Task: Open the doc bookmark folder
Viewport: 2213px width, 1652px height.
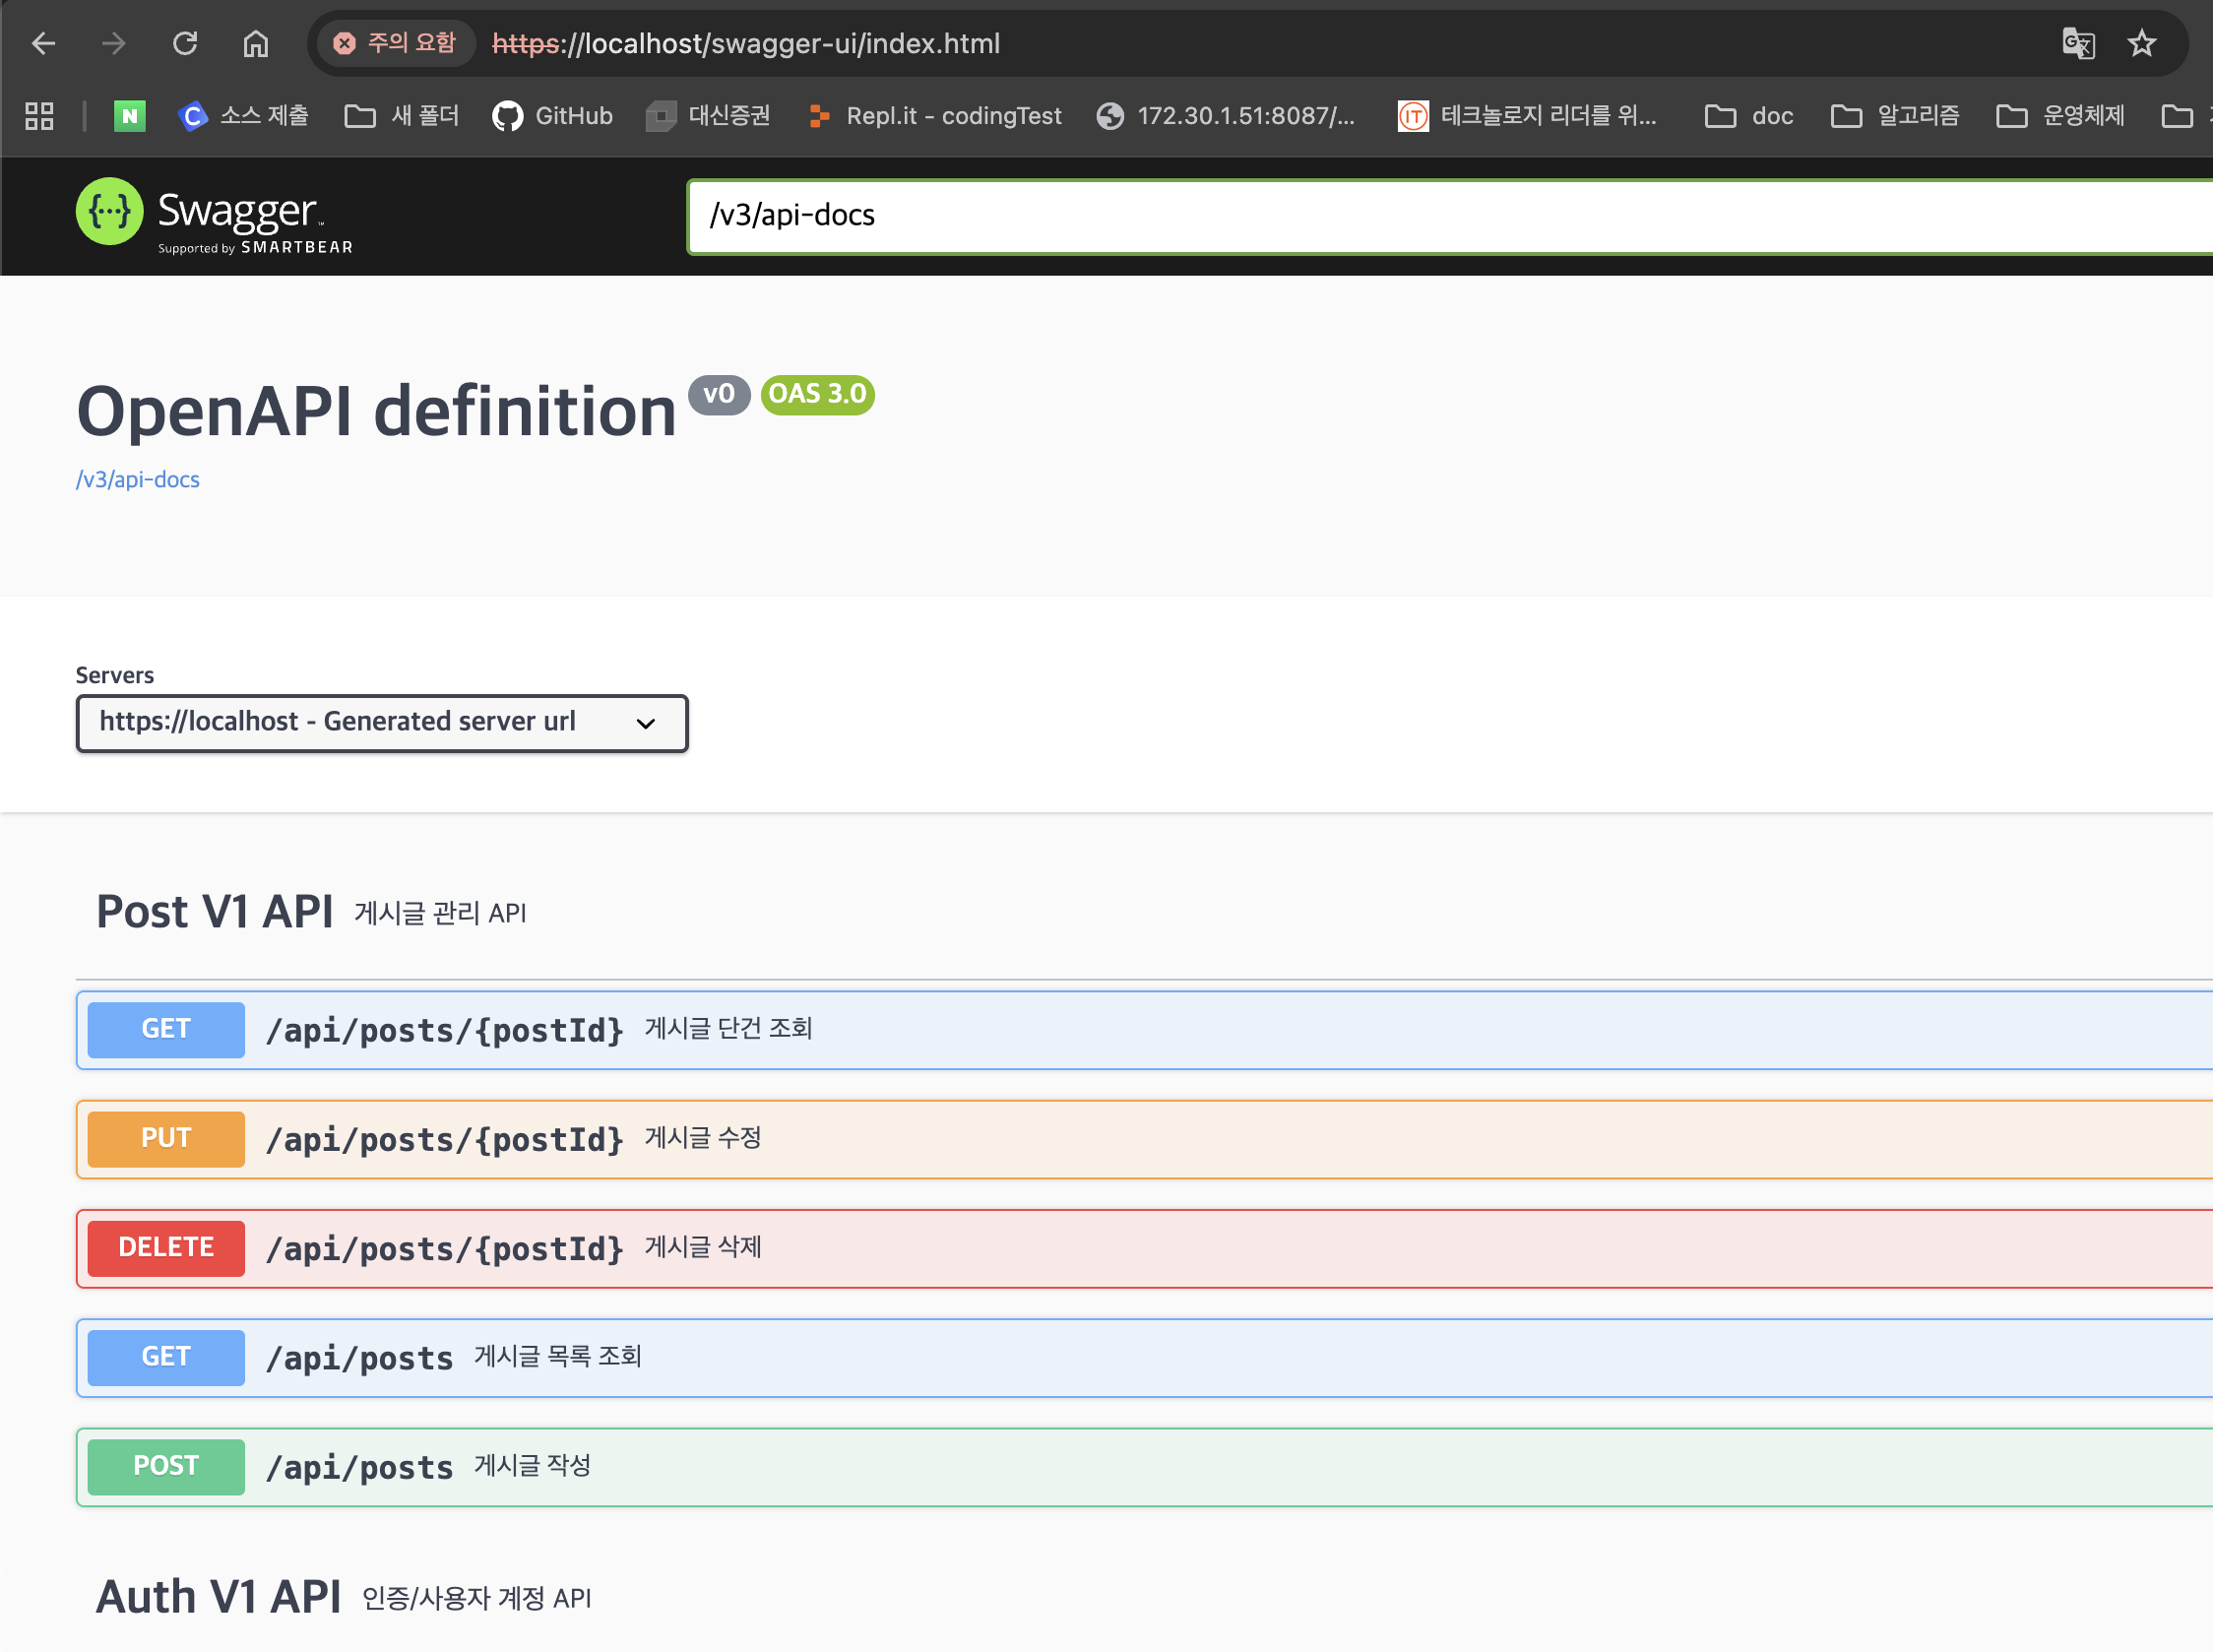Action: coord(1750,116)
